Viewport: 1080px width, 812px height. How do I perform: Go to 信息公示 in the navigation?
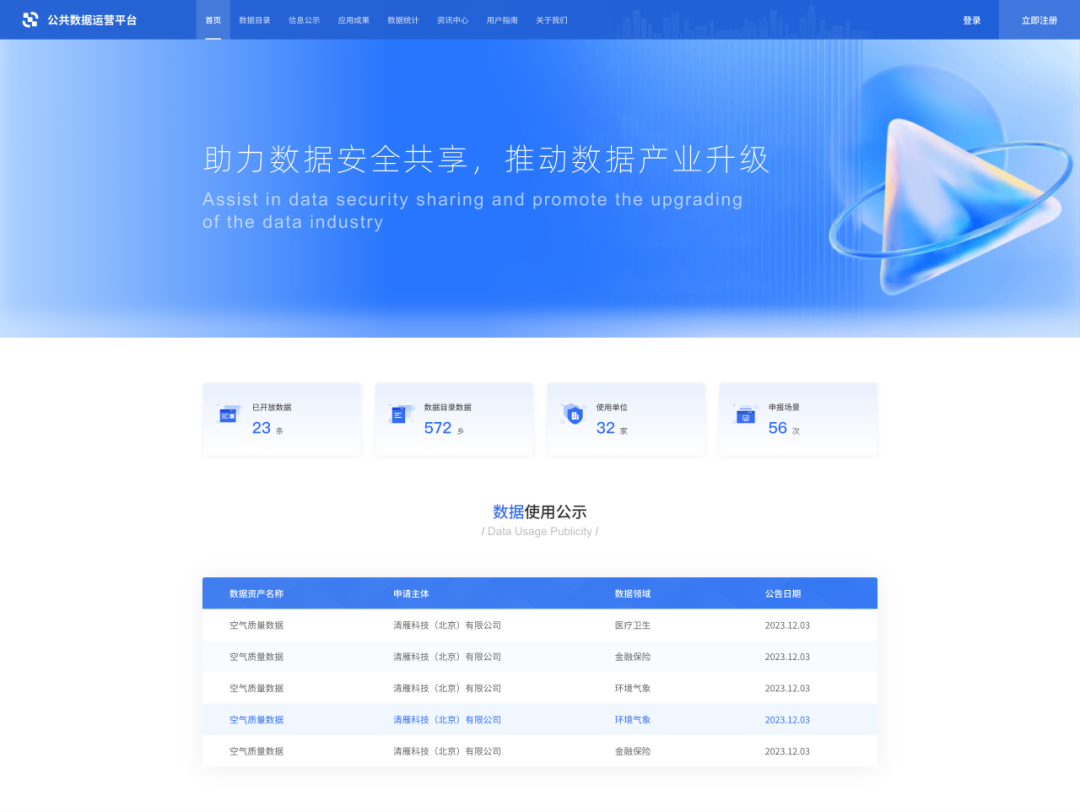tap(304, 20)
